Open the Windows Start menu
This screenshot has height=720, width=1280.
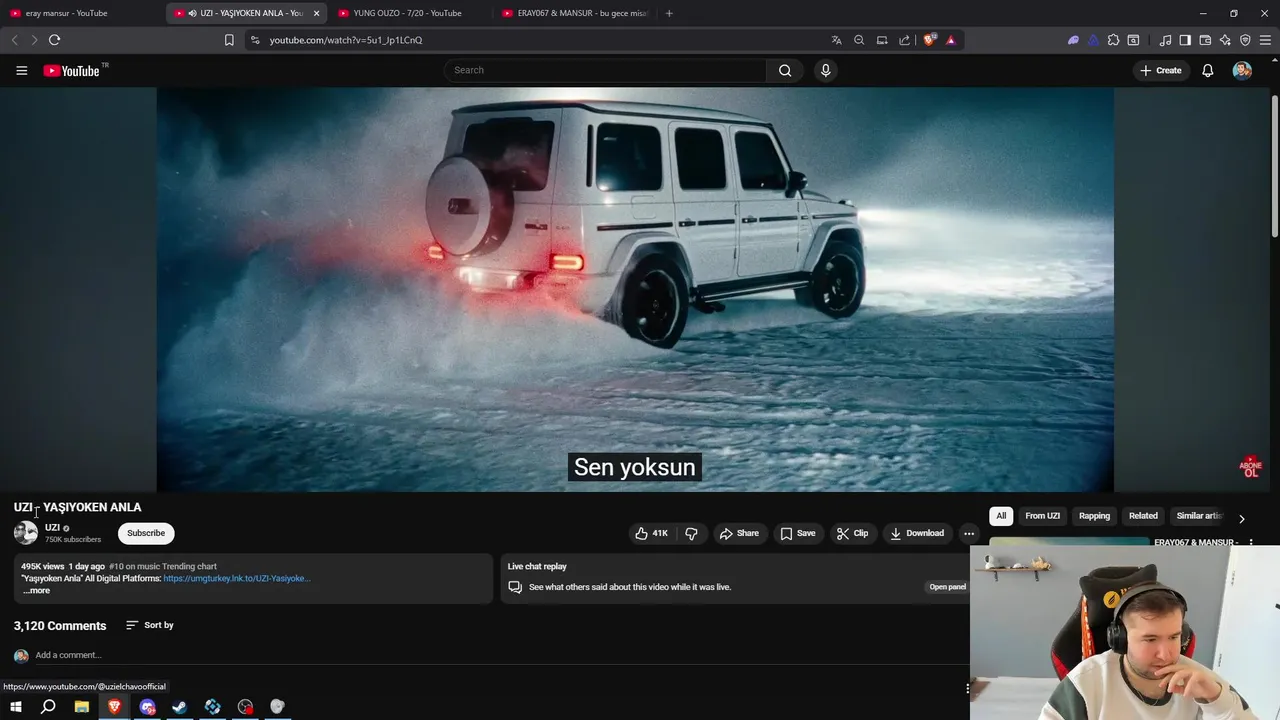tap(15, 707)
